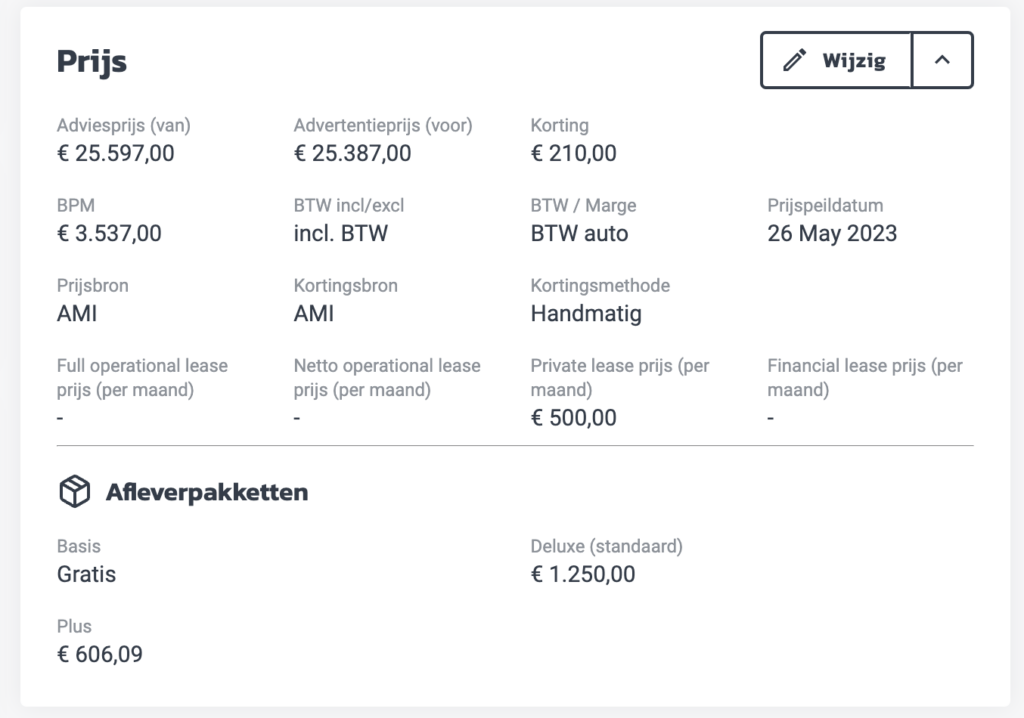Screen dimensions: 1024x718
Task: Click the Korting amount € 210,00
Action: tap(573, 154)
